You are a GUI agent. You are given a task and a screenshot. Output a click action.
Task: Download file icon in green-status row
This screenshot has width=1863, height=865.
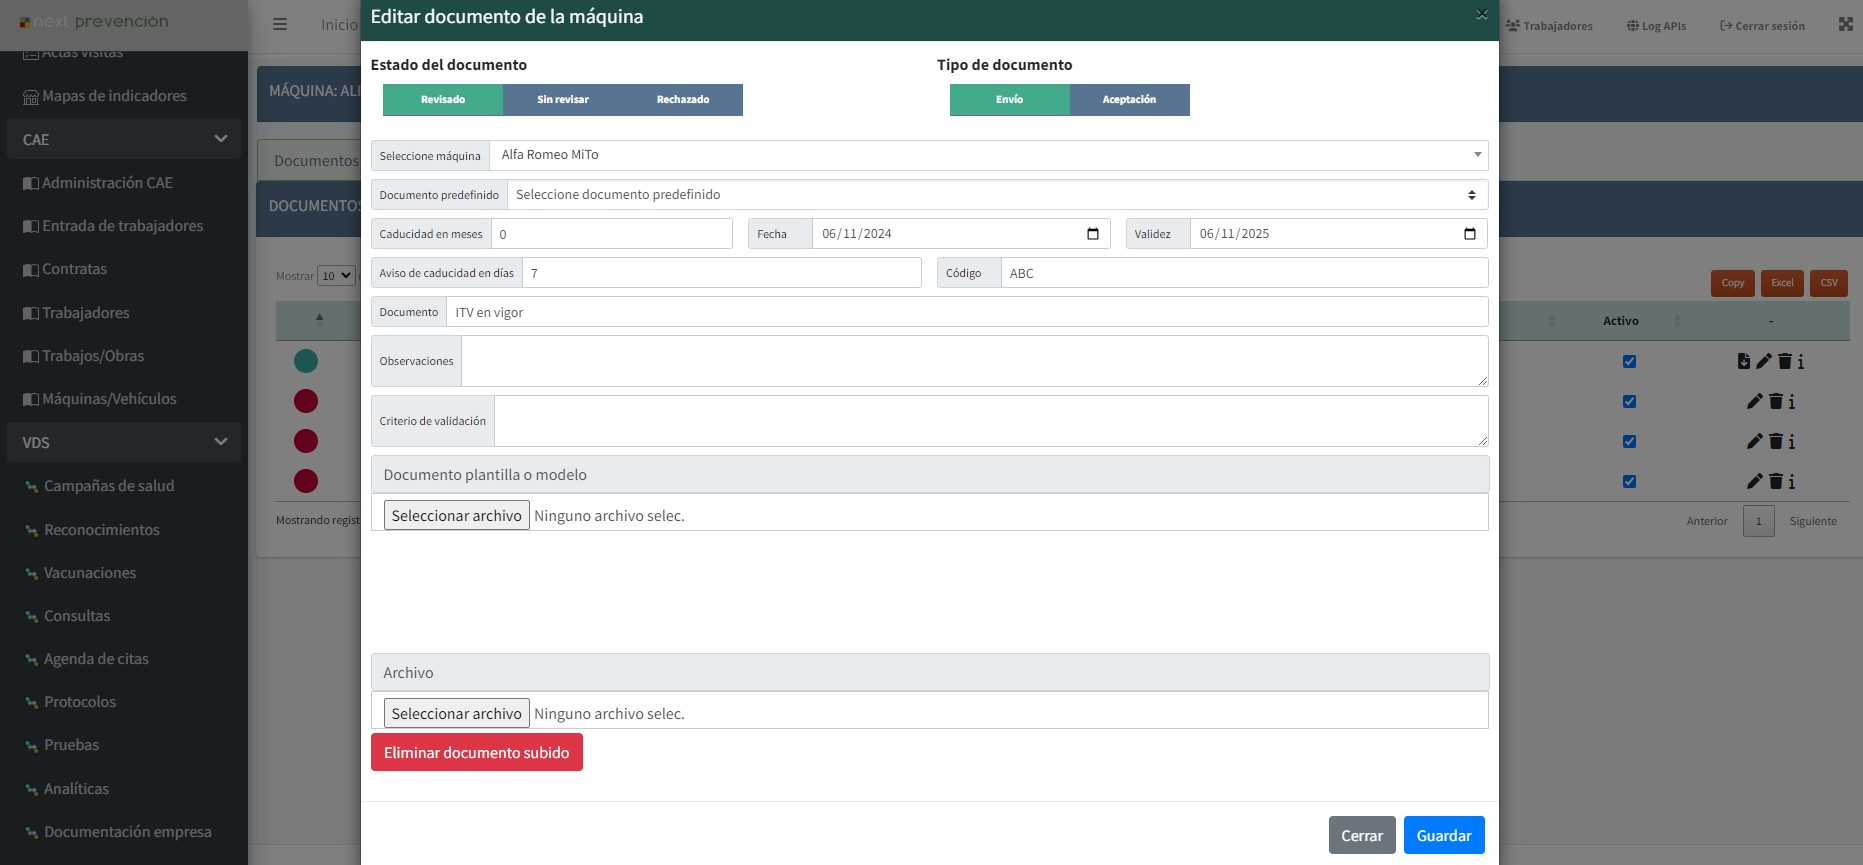tap(1744, 361)
